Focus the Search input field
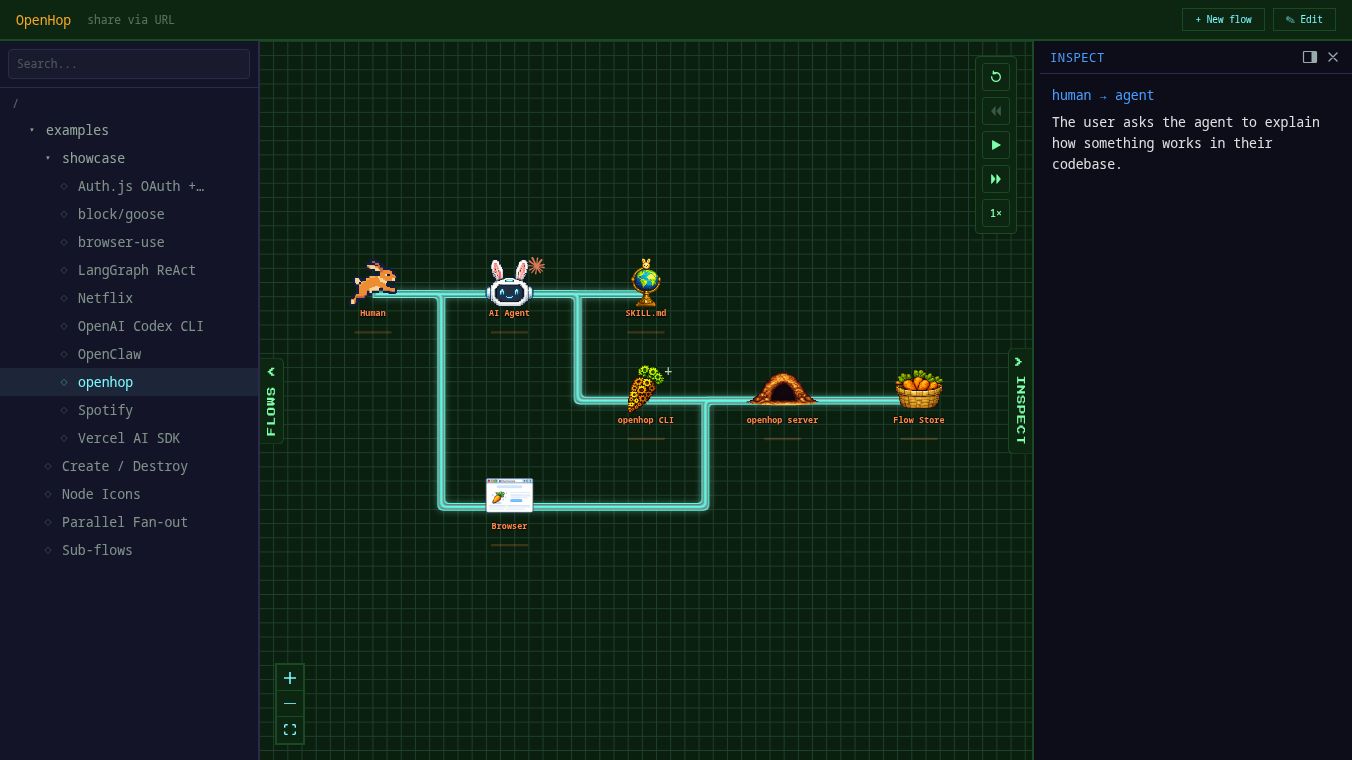 129,64
